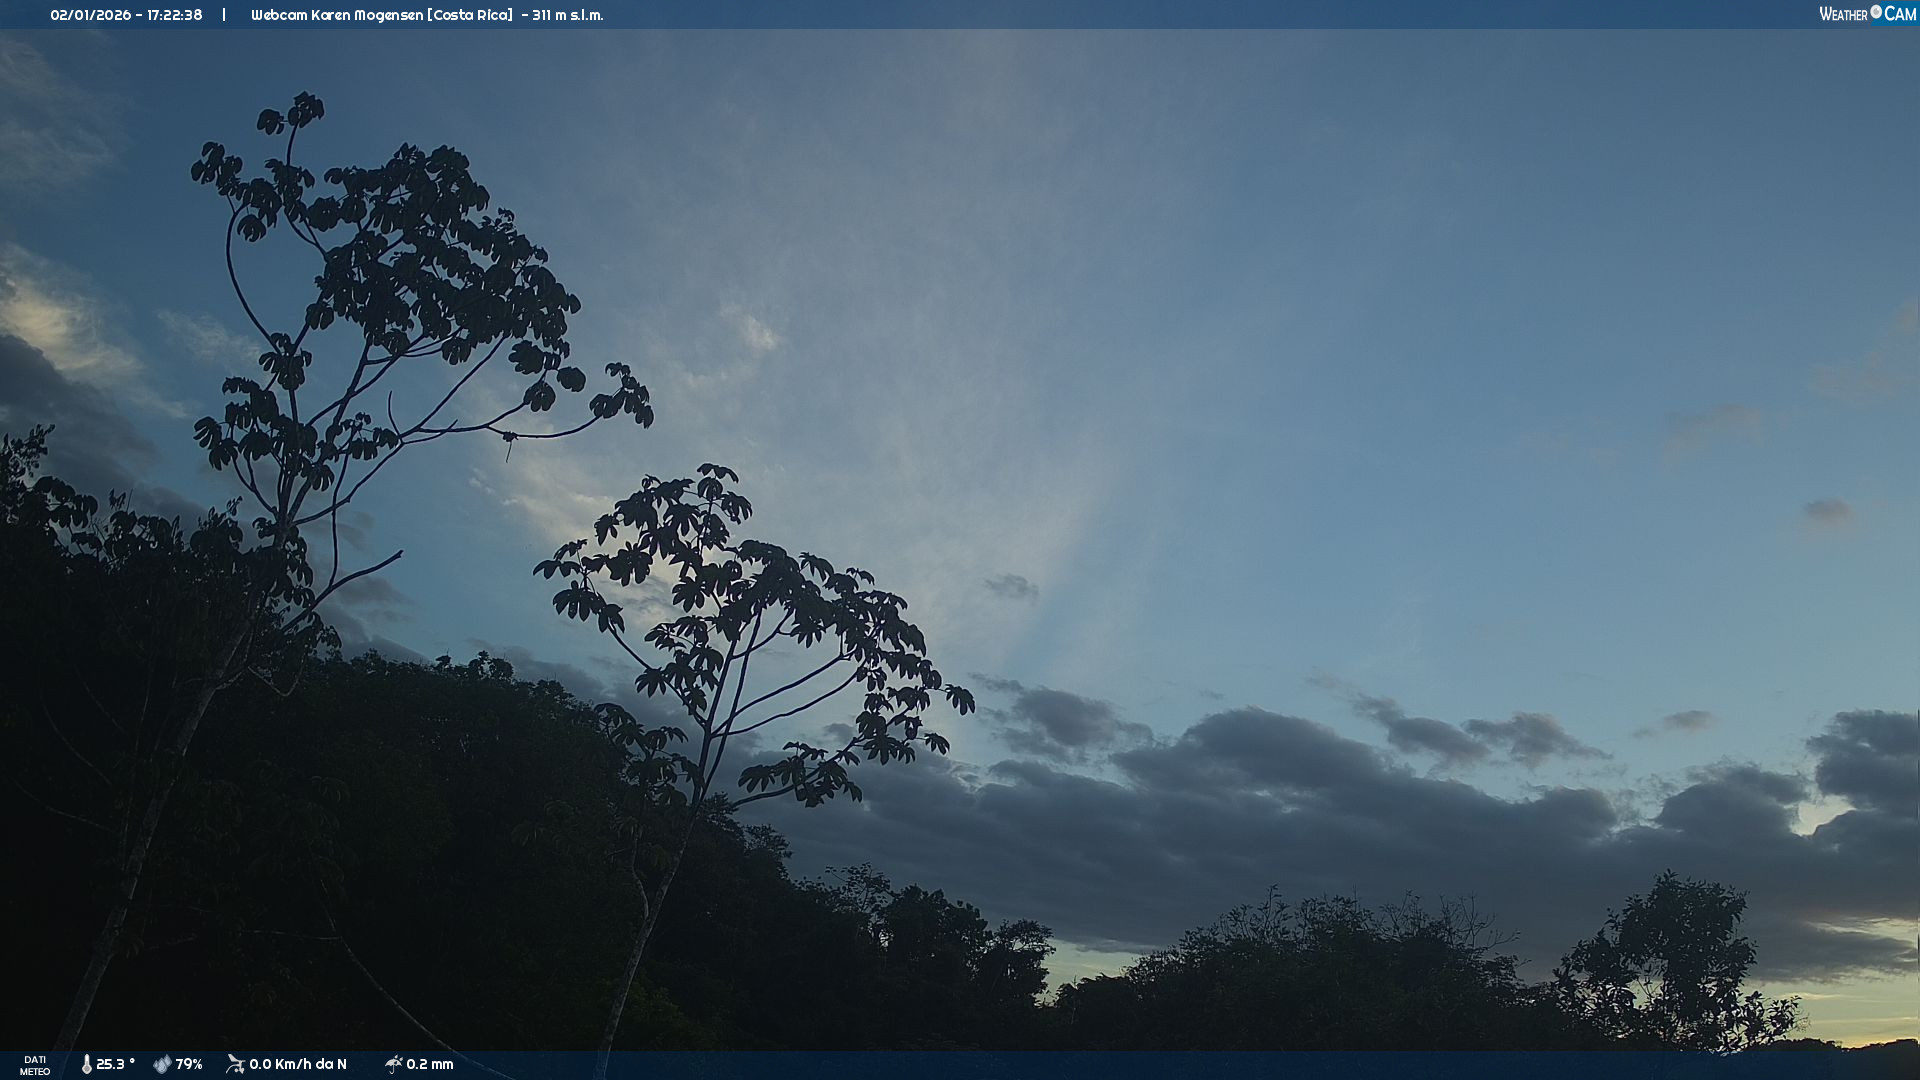Select the 79% humidity value
1920x1080 pixels.
[x=189, y=1064]
